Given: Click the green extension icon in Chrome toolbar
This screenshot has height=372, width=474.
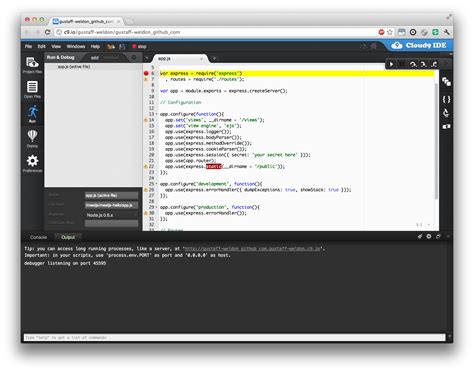Looking at the screenshot, I should click(435, 32).
